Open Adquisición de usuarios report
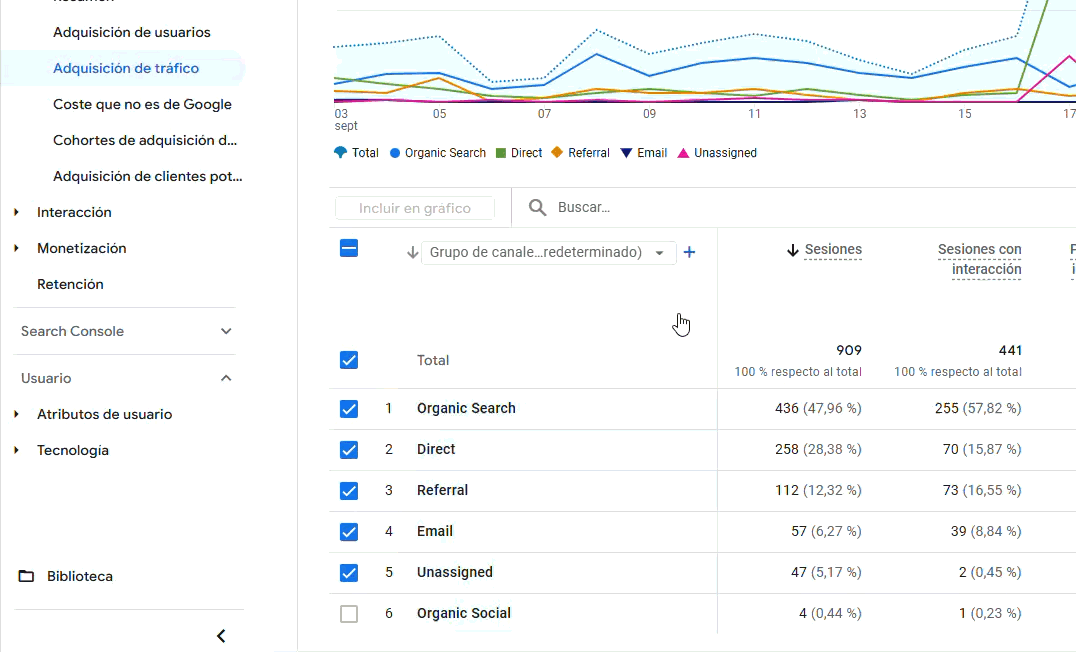 132,32
